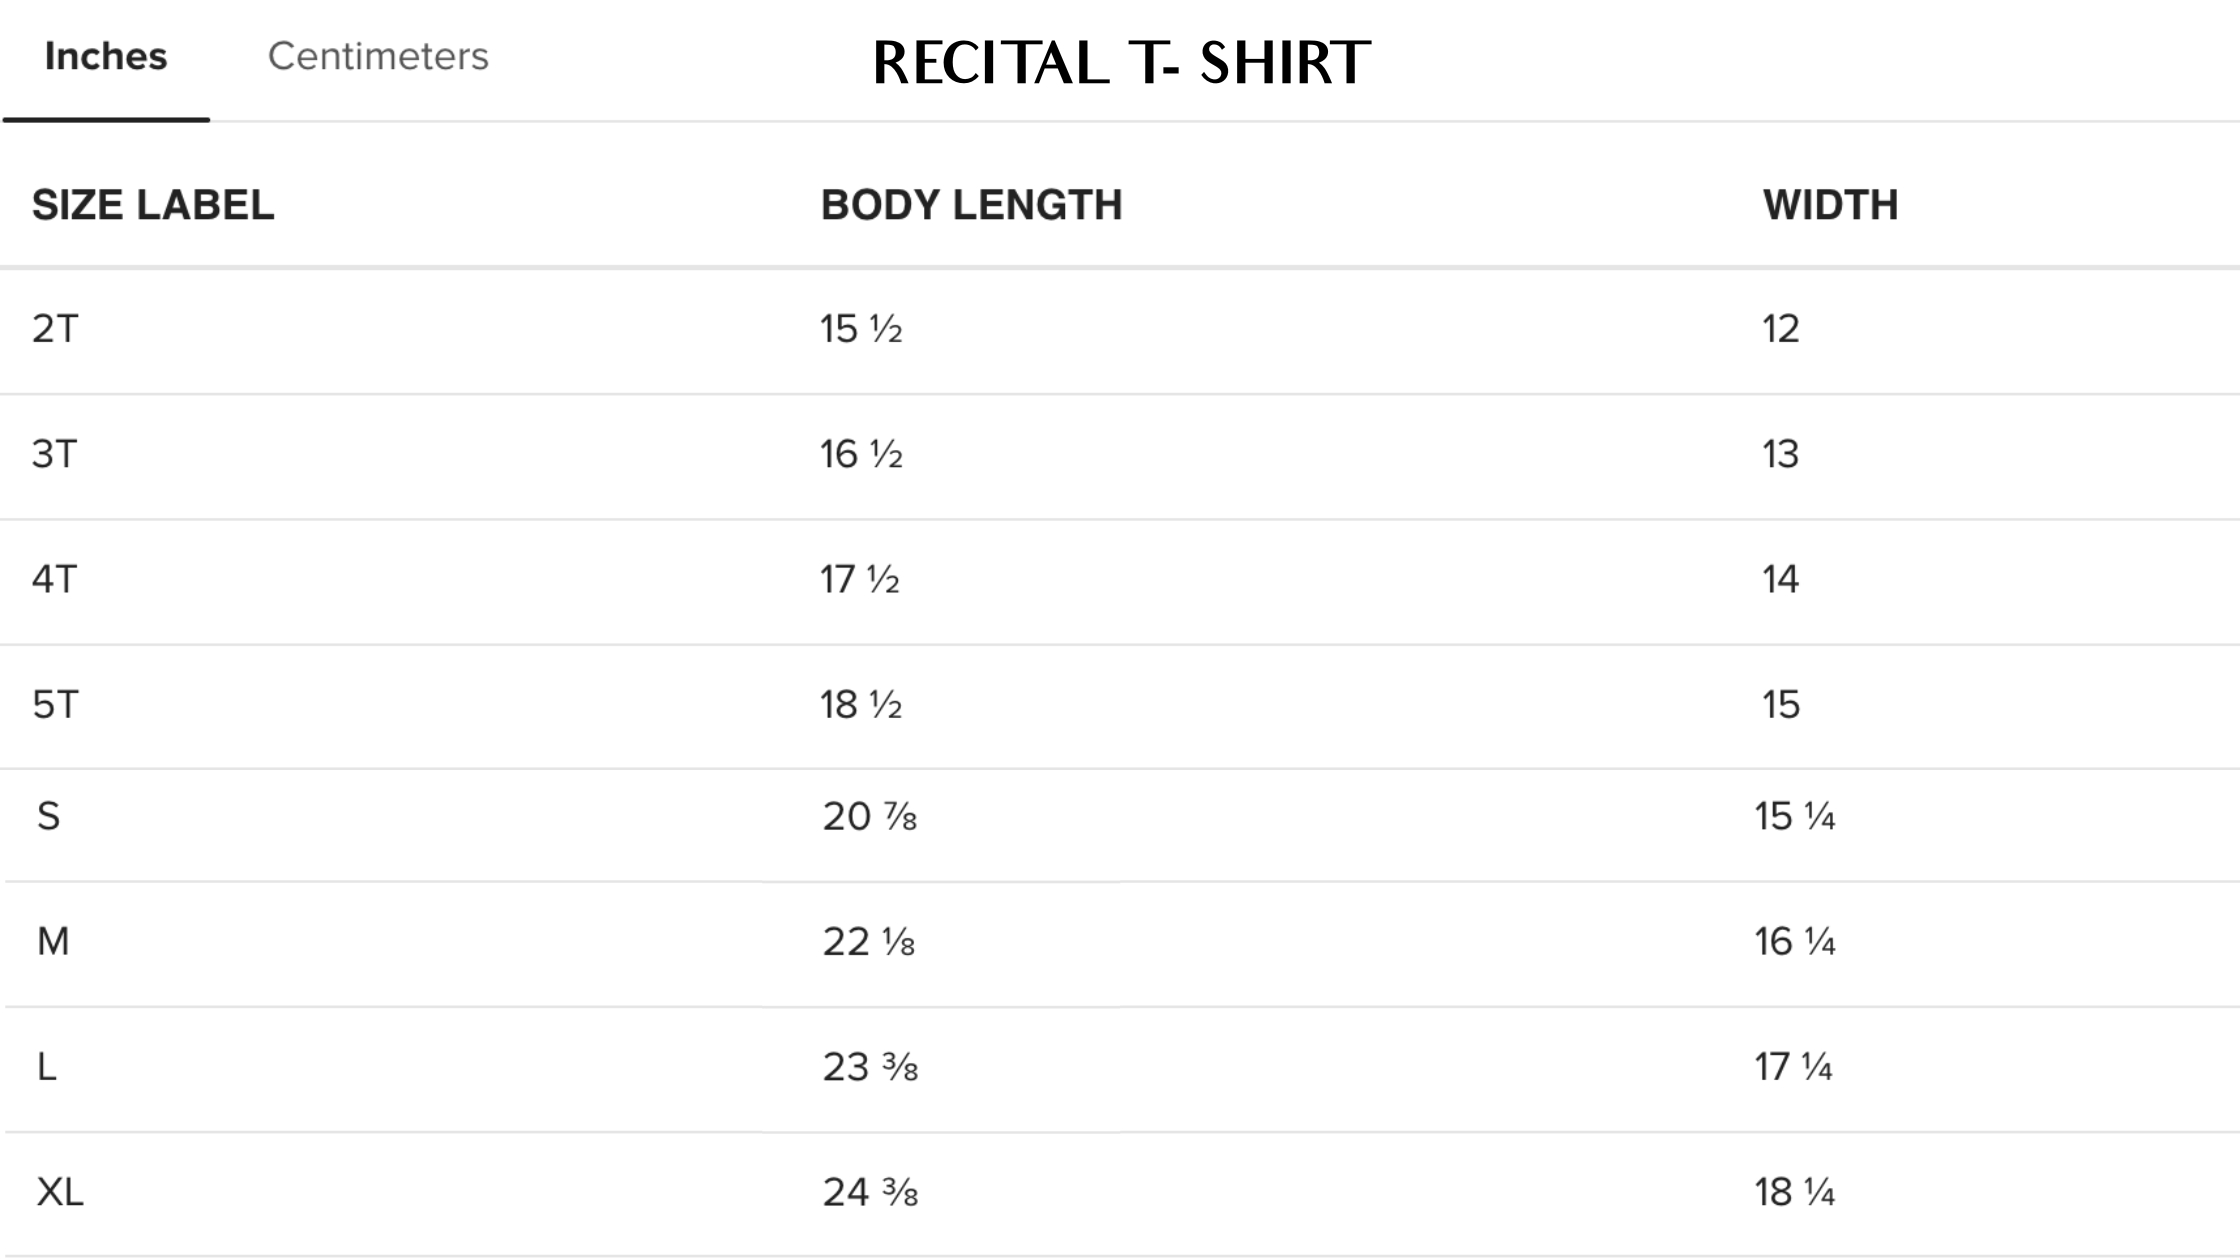Select the 5T size row label
Screen dimensions: 2240x1260
coord(55,705)
